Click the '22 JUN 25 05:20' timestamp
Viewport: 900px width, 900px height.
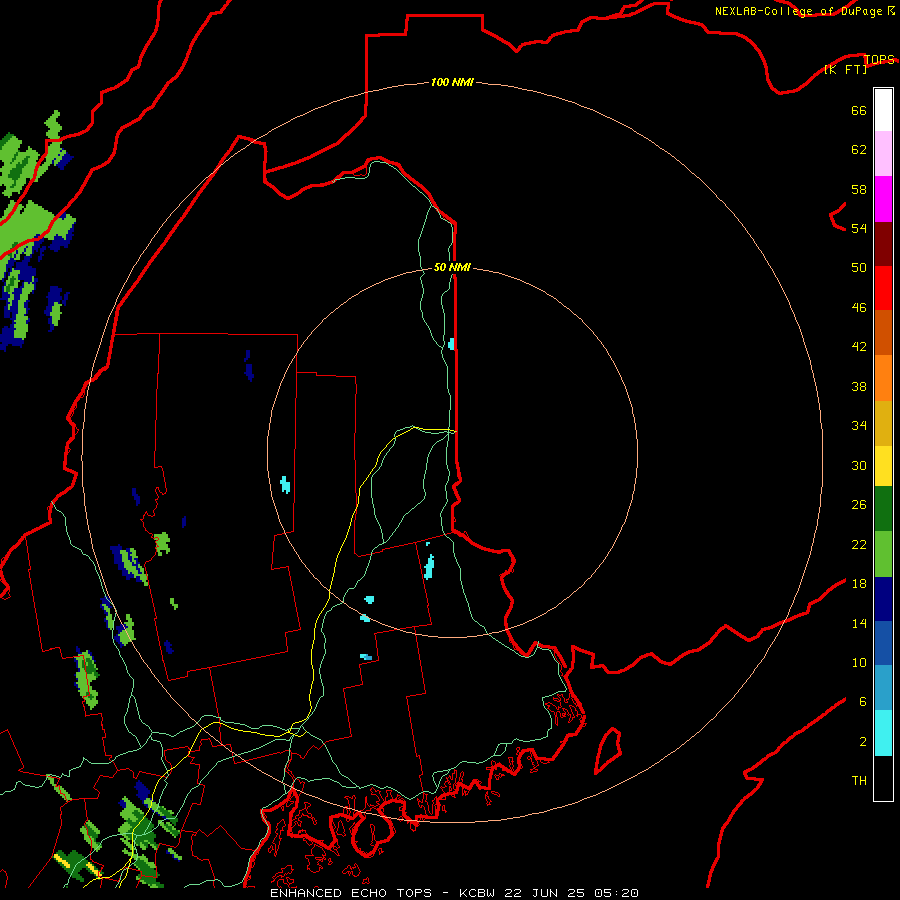[572, 893]
